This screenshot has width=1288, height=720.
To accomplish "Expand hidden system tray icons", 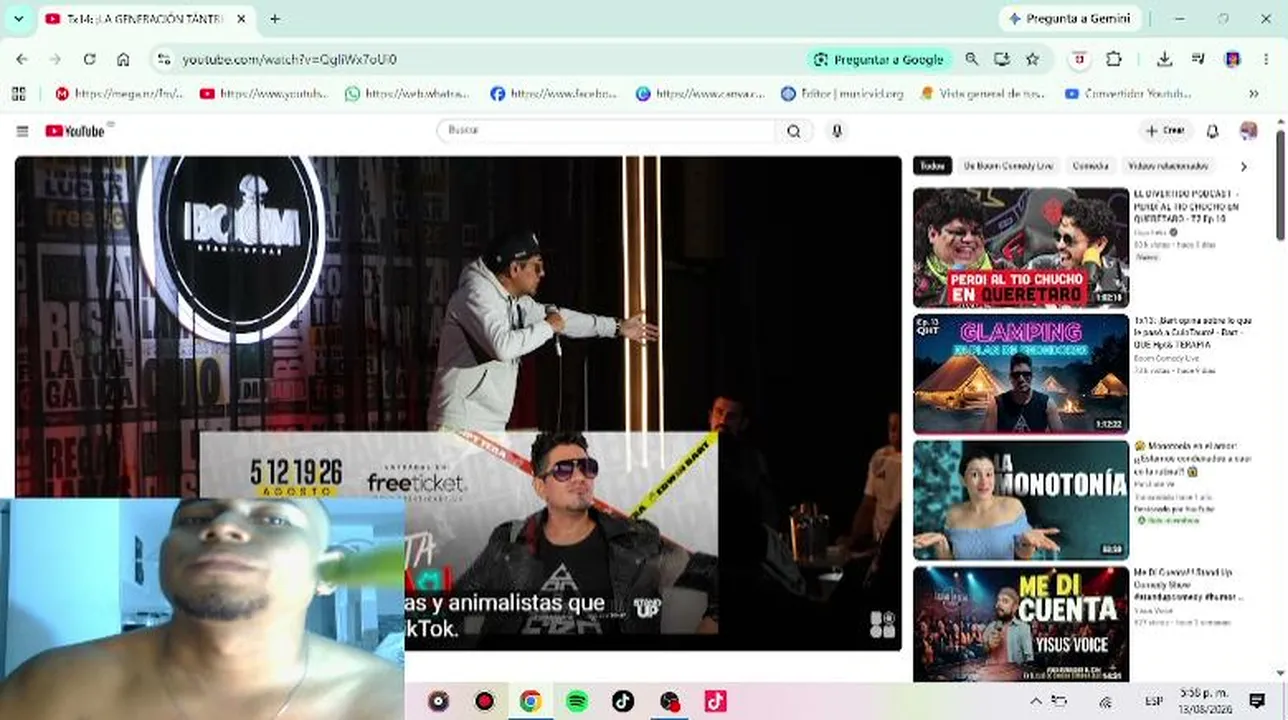I will point(1036,701).
